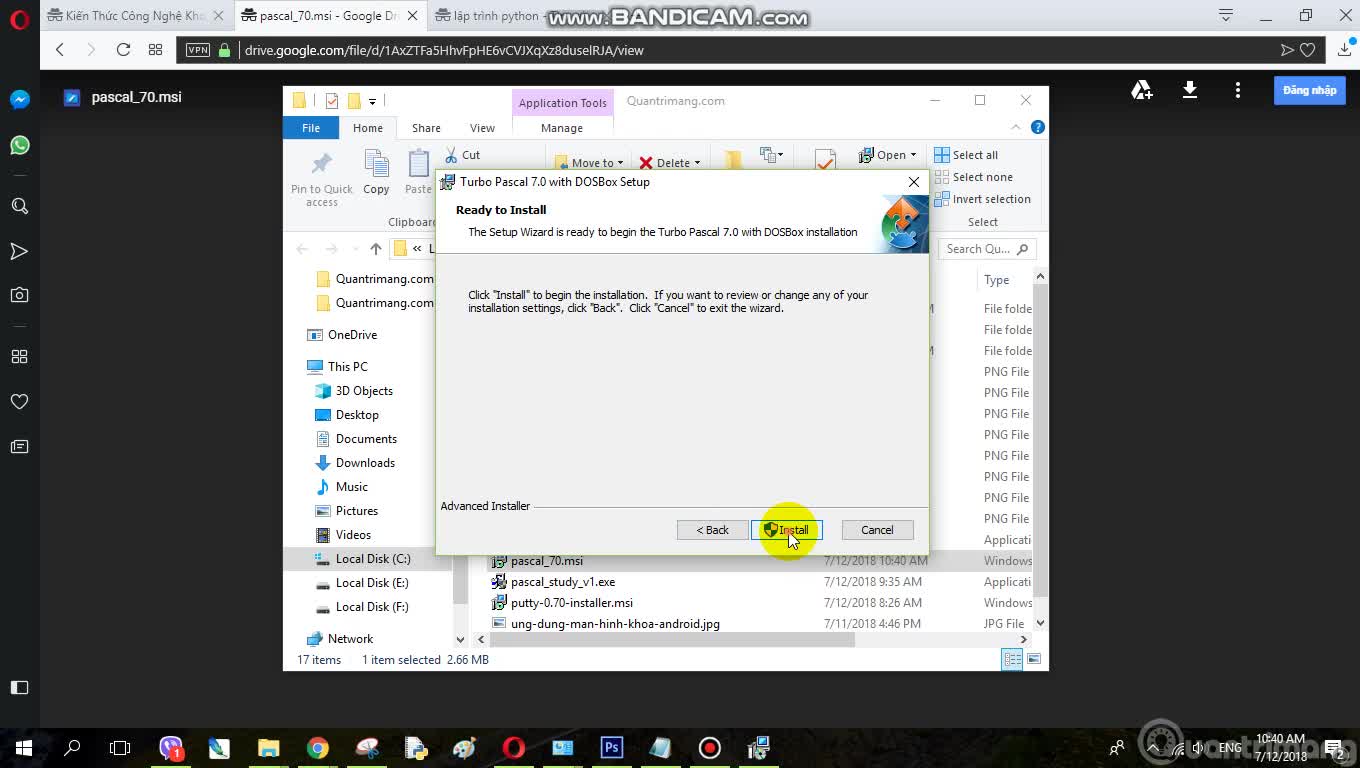1360x768 pixels.
Task: Open the File tab in Explorer ribbon
Action: [x=311, y=128]
